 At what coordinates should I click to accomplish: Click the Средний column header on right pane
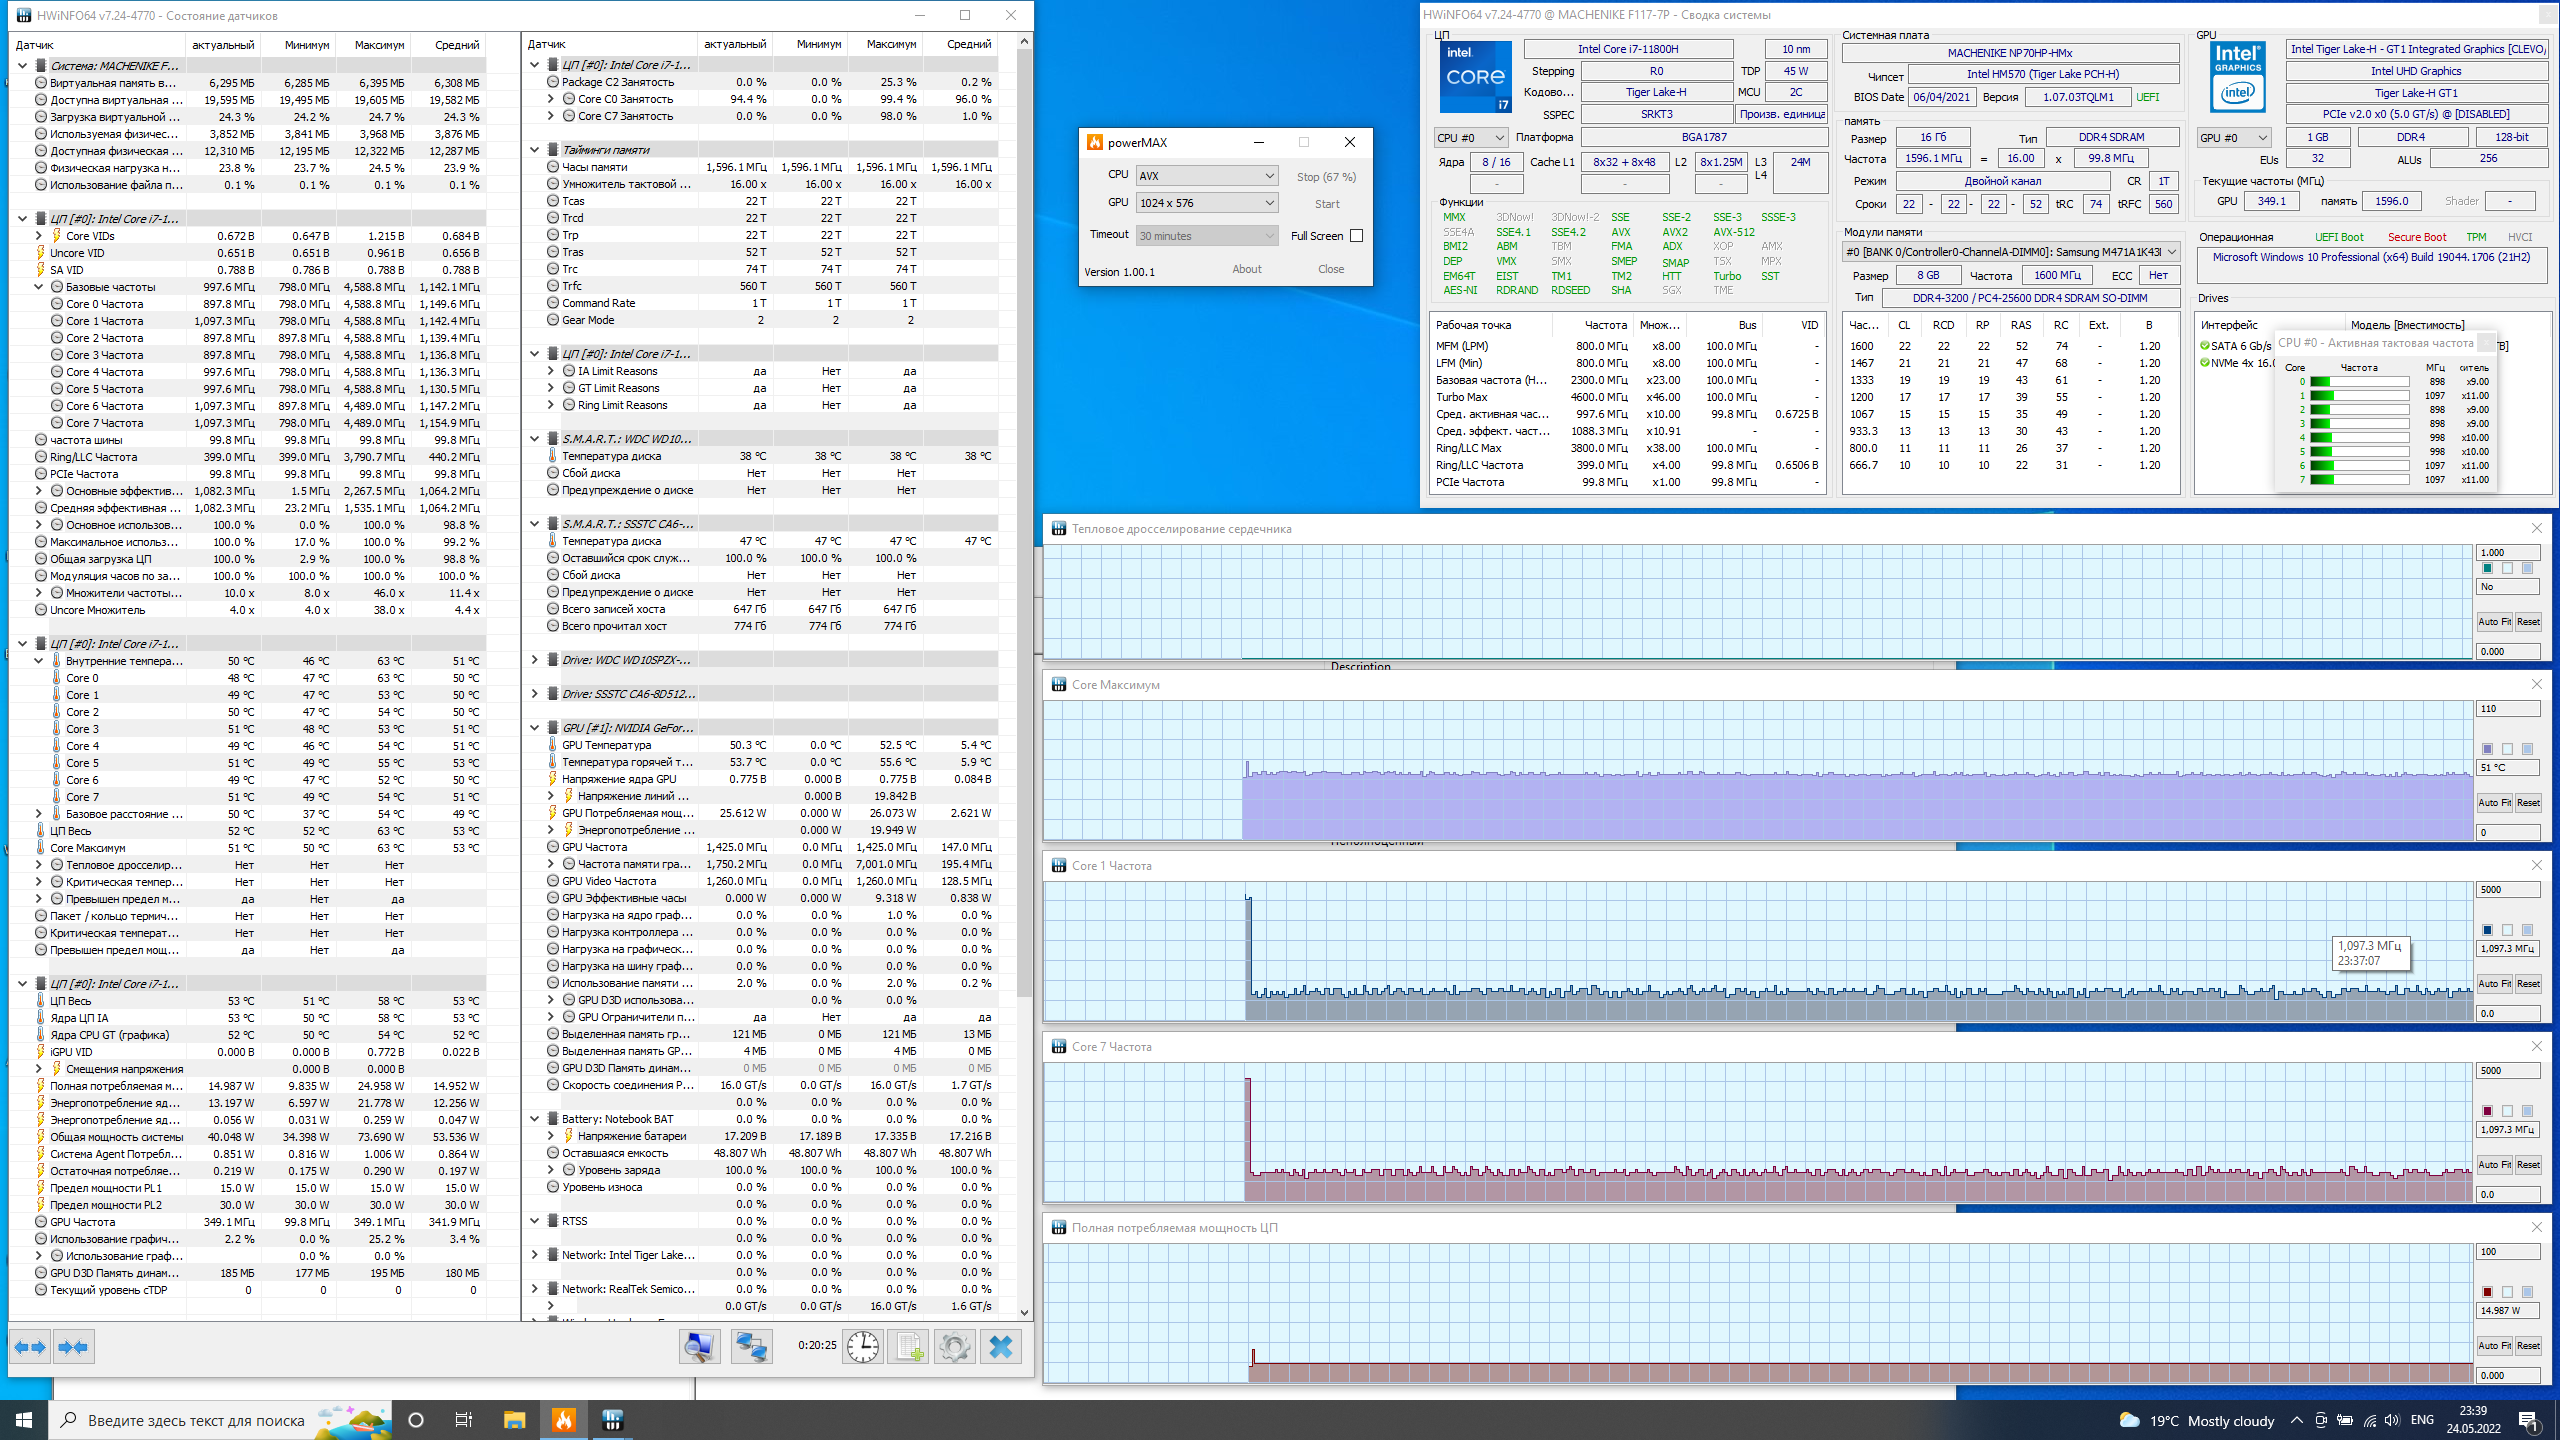[x=959, y=44]
